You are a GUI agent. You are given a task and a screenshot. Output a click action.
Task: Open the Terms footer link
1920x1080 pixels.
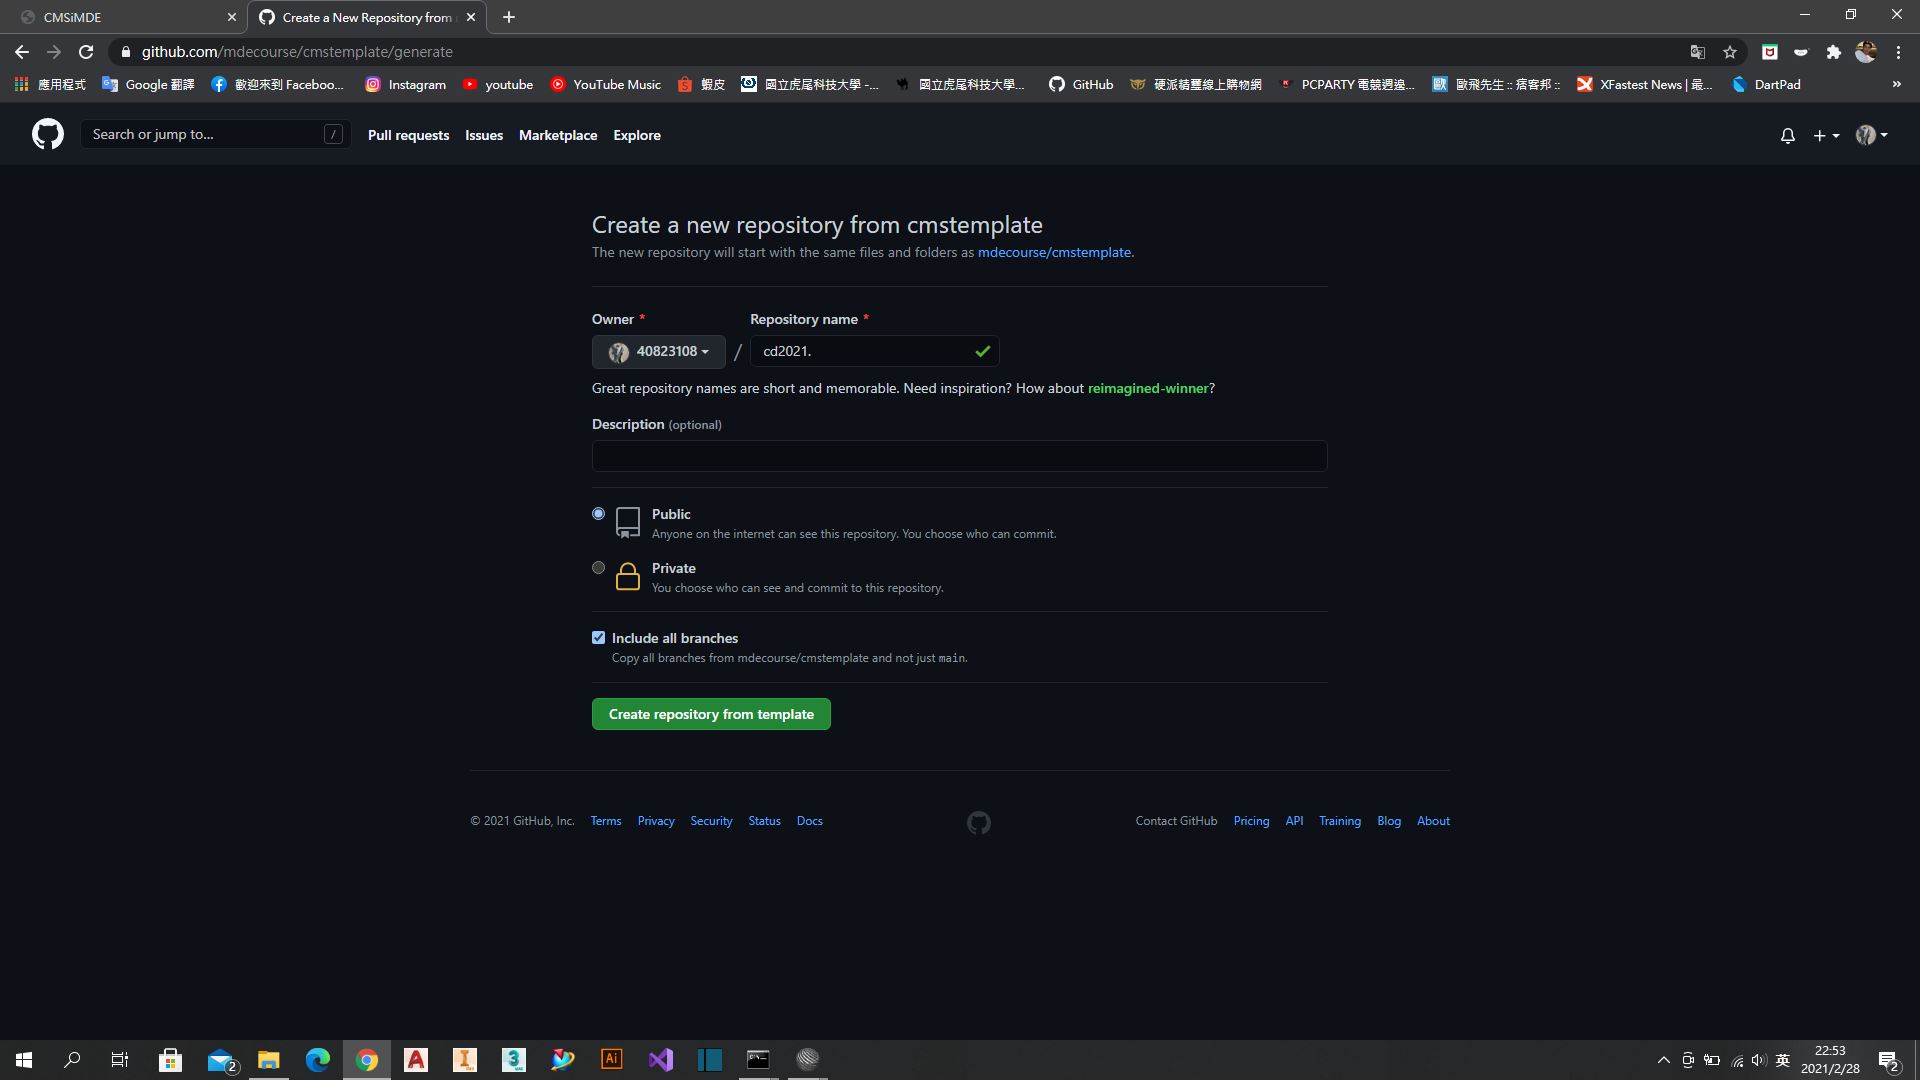(x=606, y=821)
